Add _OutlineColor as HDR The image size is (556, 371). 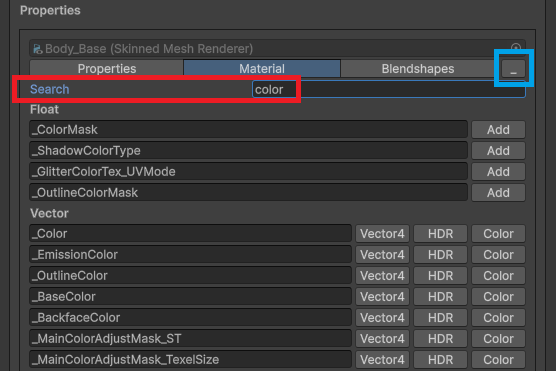pyautogui.click(x=440, y=276)
